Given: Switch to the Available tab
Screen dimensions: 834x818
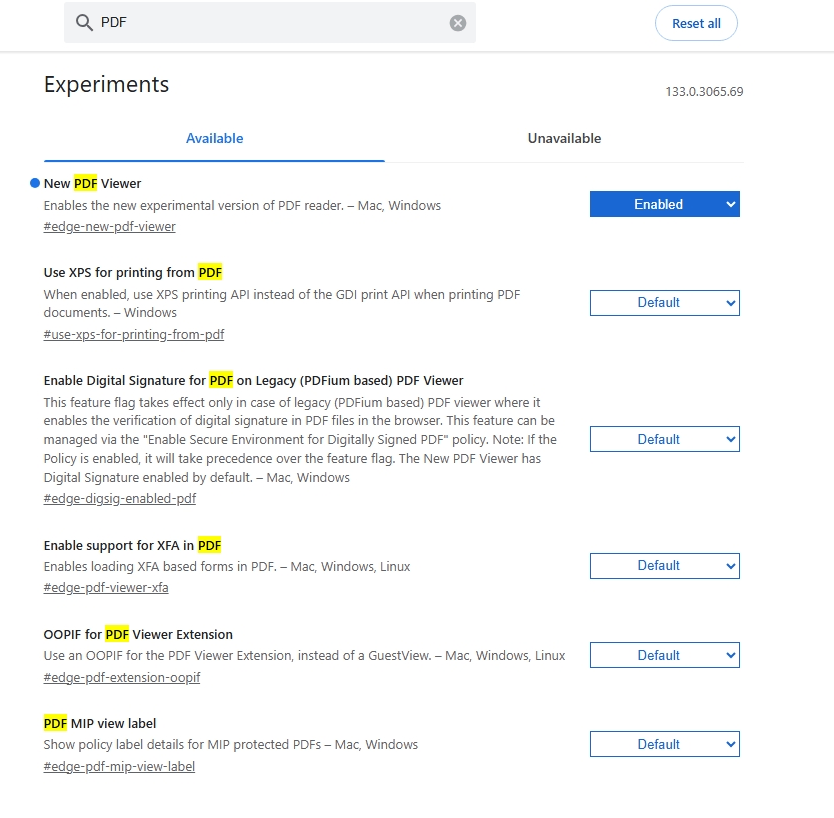Looking at the screenshot, I should (214, 139).
